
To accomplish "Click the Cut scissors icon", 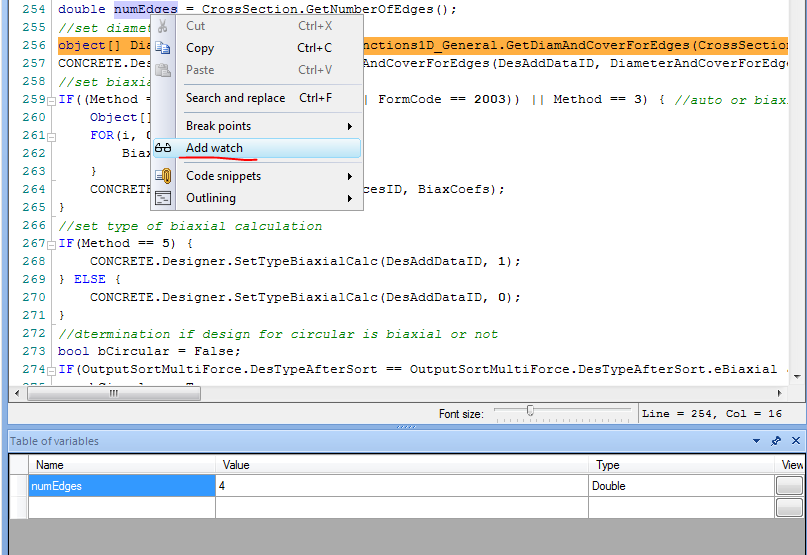I will pyautogui.click(x=163, y=26).
